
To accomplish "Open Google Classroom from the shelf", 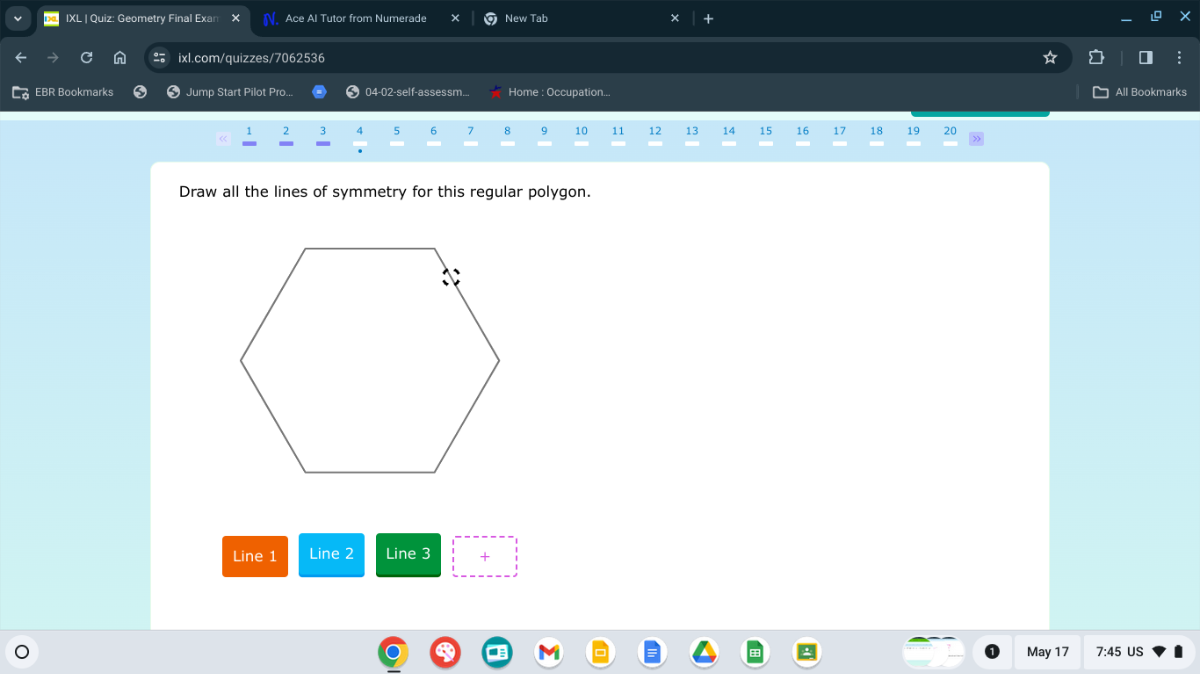I will pyautogui.click(x=806, y=652).
